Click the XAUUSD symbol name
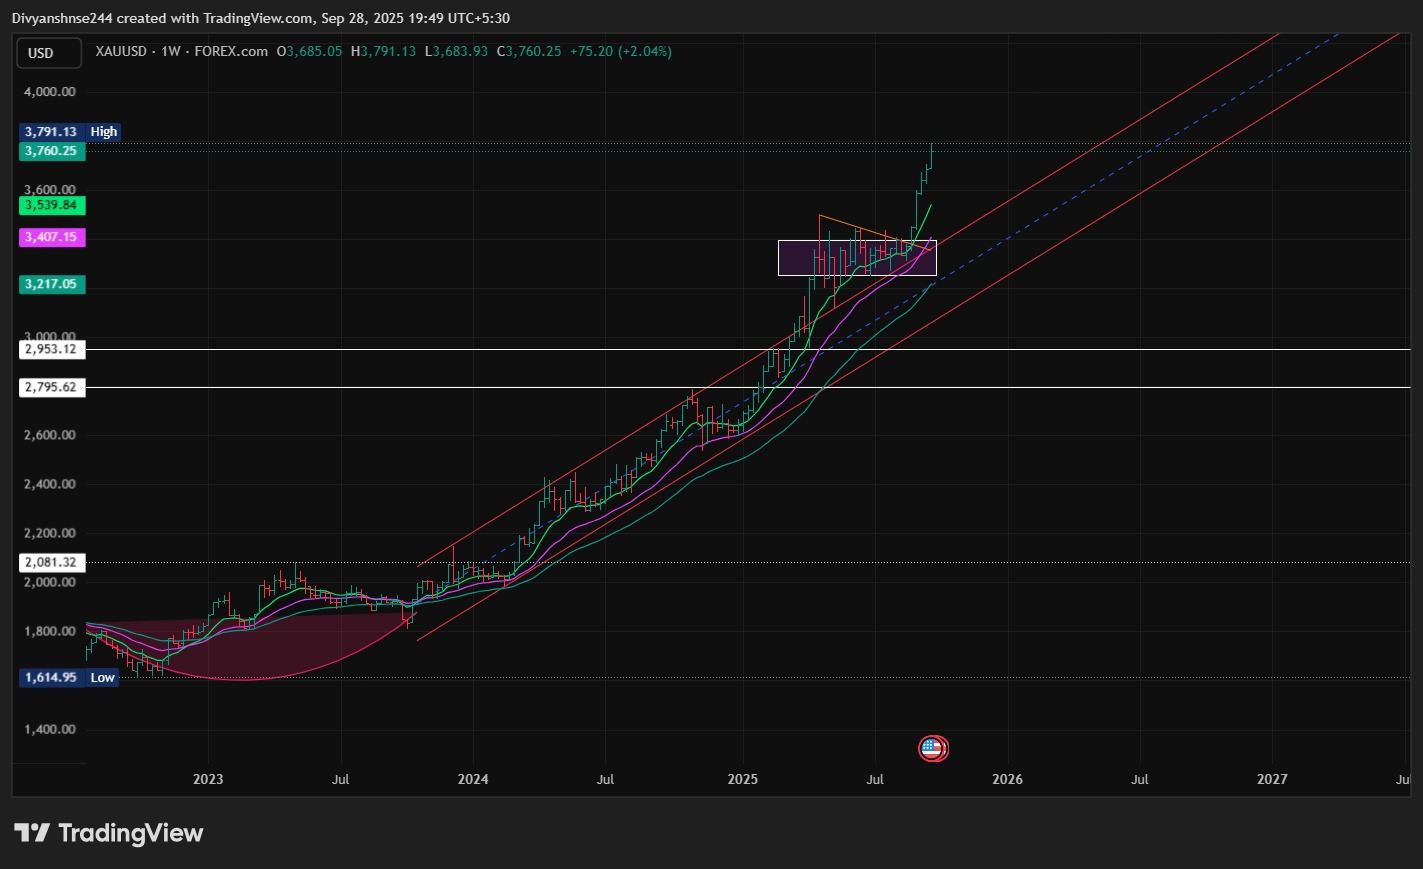The image size is (1423, 869). (x=121, y=51)
